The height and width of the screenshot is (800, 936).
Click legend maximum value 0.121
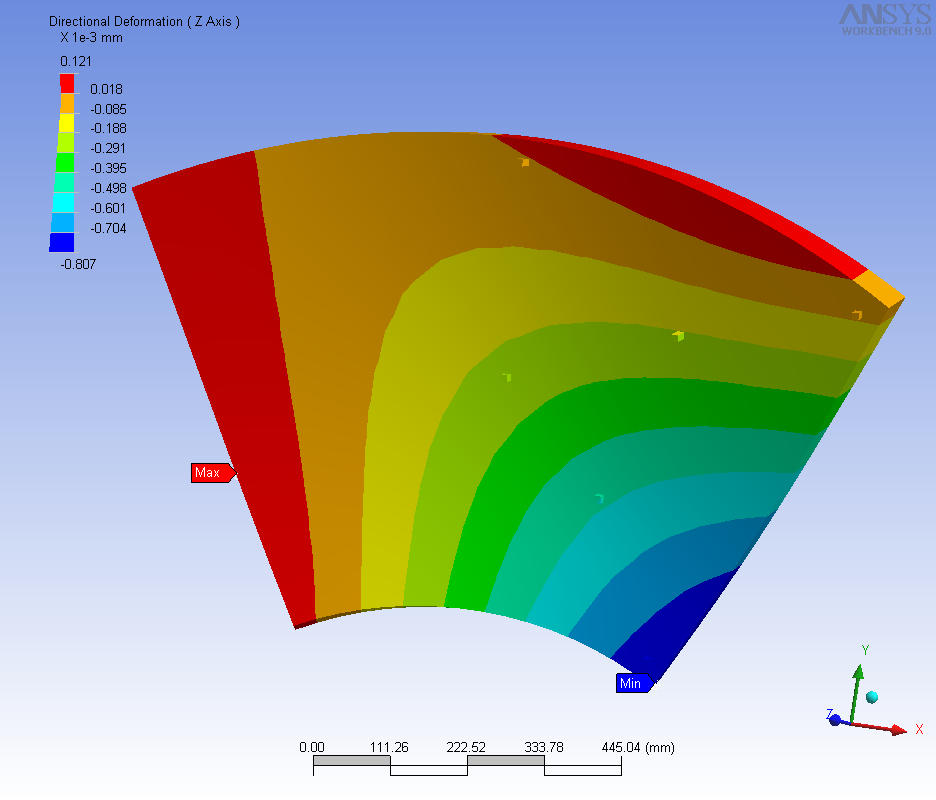point(76,61)
